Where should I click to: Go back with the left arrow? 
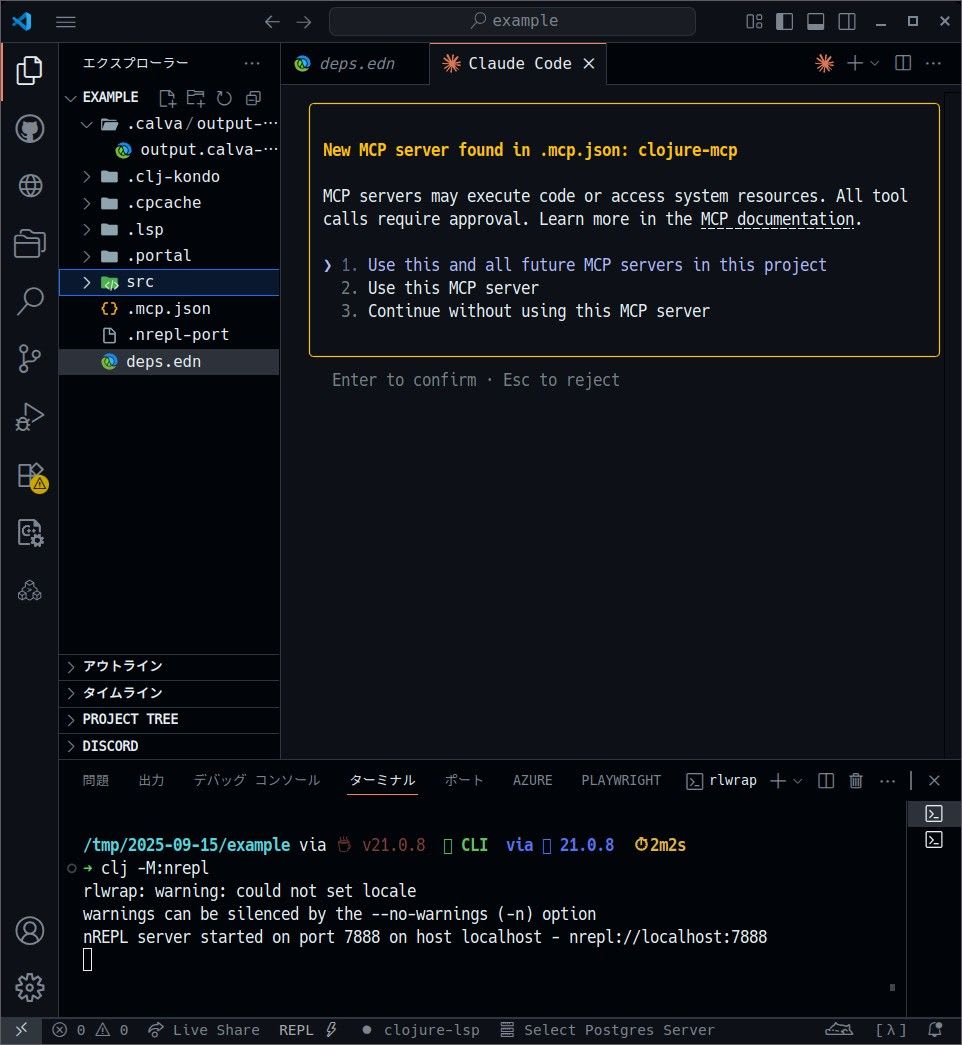(272, 22)
